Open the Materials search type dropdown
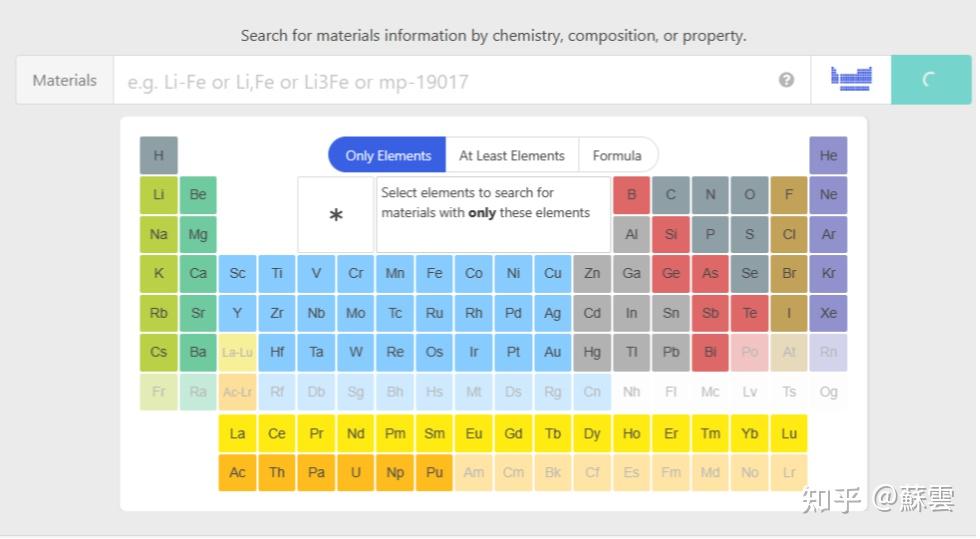The width and height of the screenshot is (980, 539). (65, 80)
